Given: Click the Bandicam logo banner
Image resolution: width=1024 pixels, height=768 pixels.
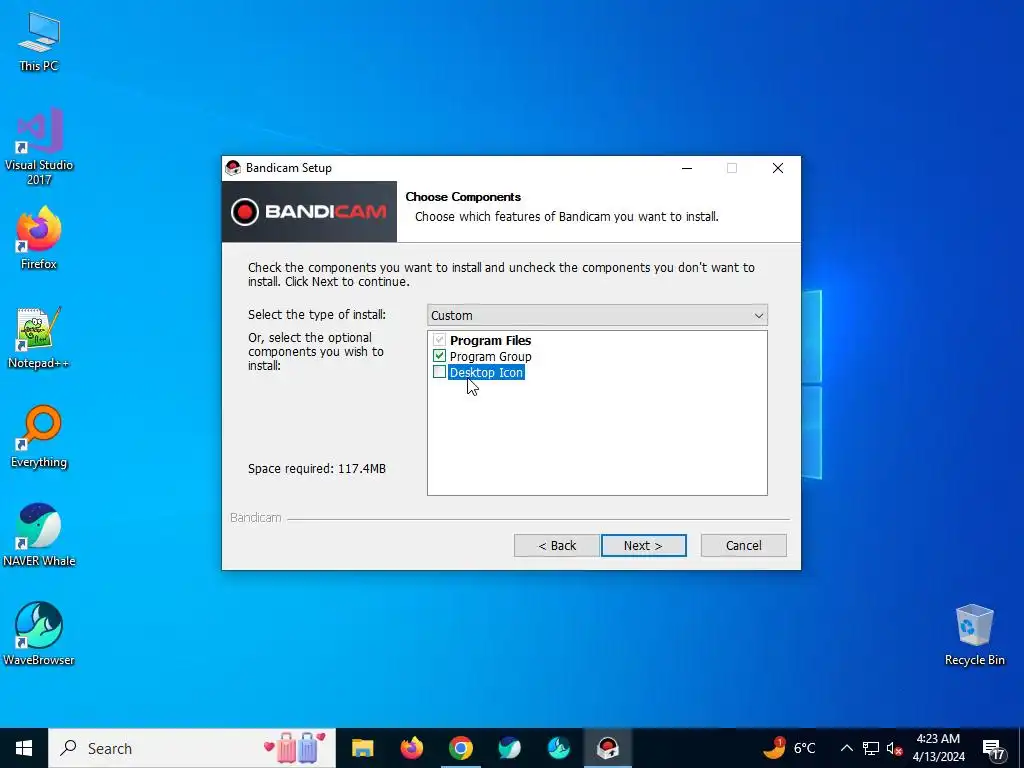Looking at the screenshot, I should coord(309,212).
